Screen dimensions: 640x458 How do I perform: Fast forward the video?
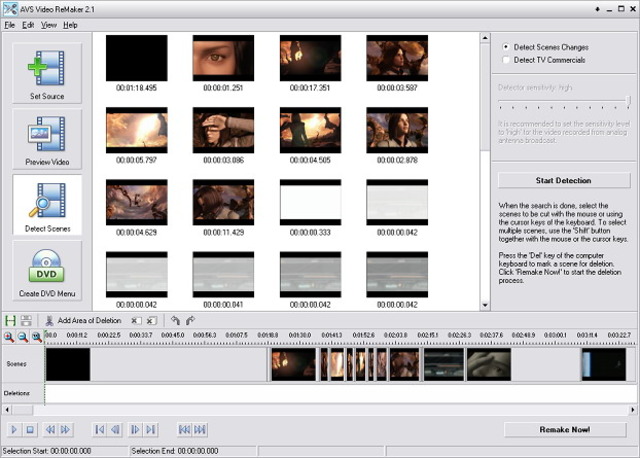(65, 429)
